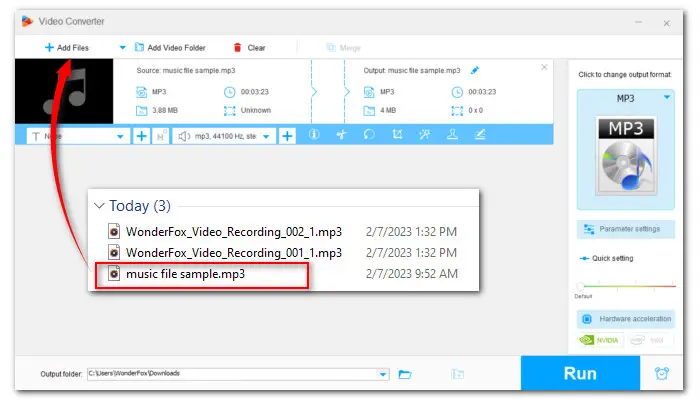Image resolution: width=700 pixels, height=407 pixels.
Task: Click the source duration clock icon 00:03:23
Action: [229, 92]
